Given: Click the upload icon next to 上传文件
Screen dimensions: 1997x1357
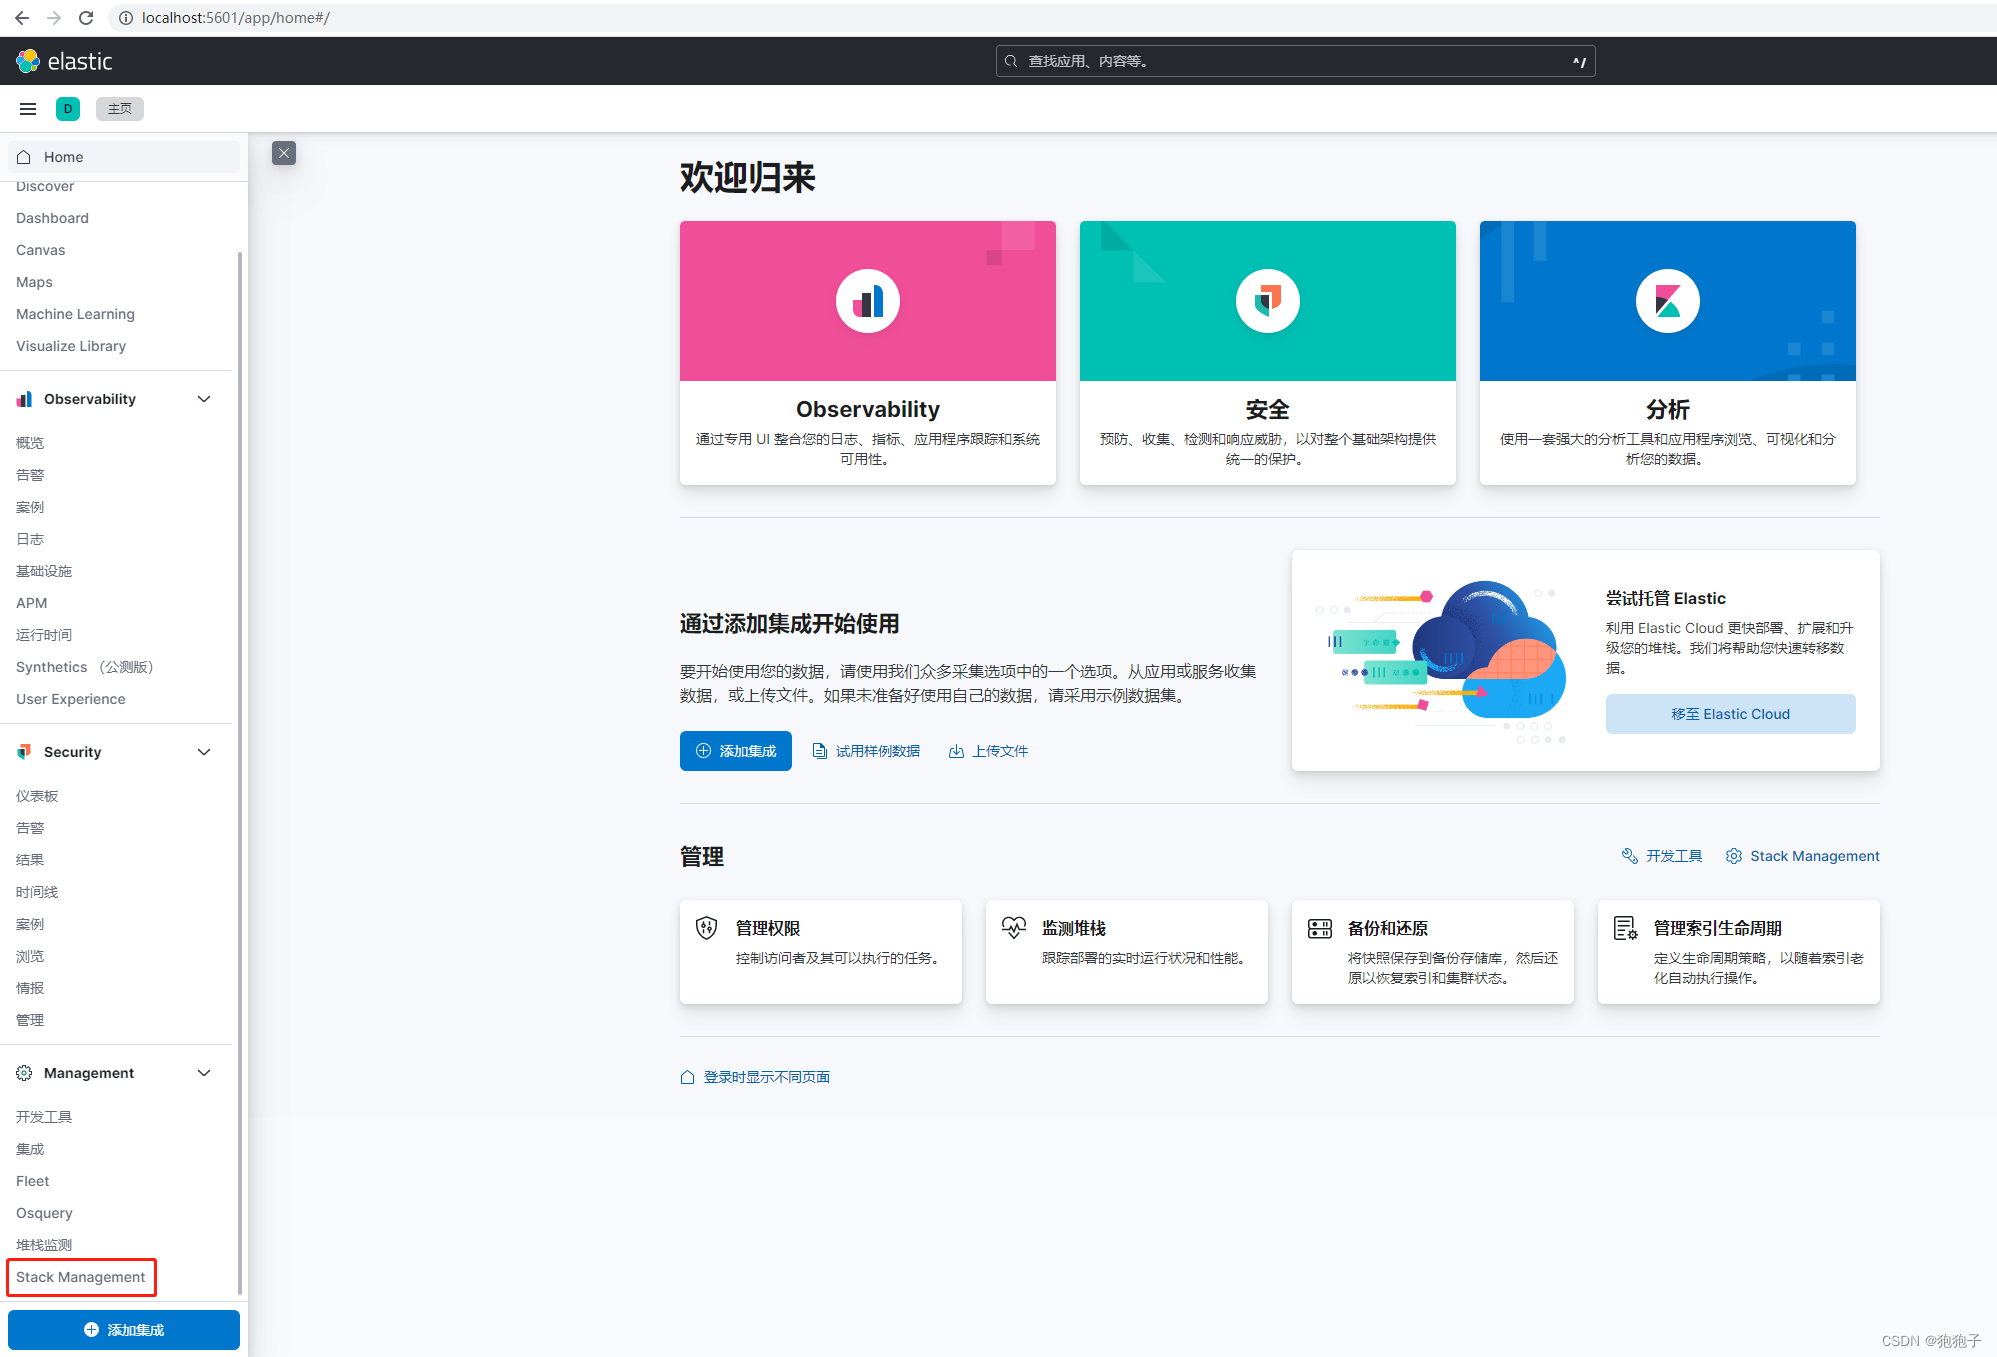Looking at the screenshot, I should tap(956, 750).
